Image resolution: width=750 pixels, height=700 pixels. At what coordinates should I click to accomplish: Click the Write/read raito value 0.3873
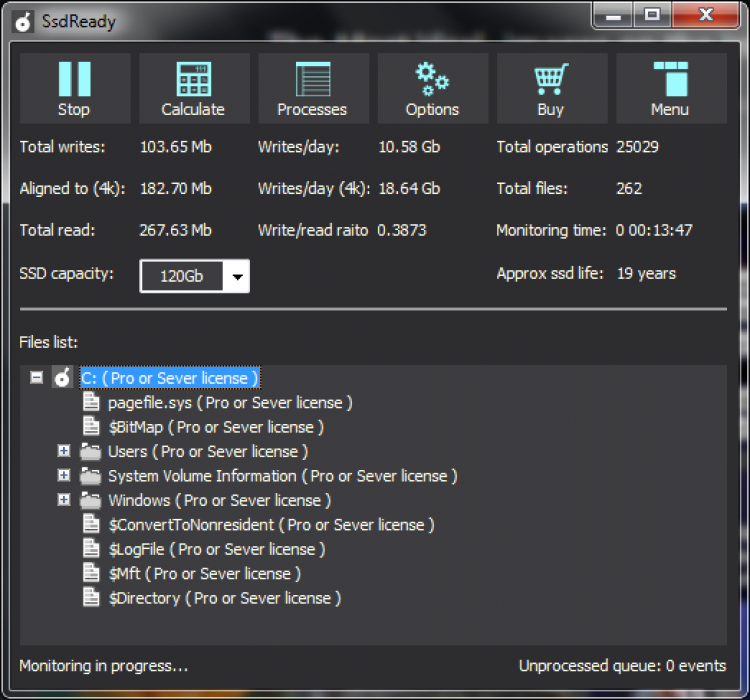click(402, 230)
